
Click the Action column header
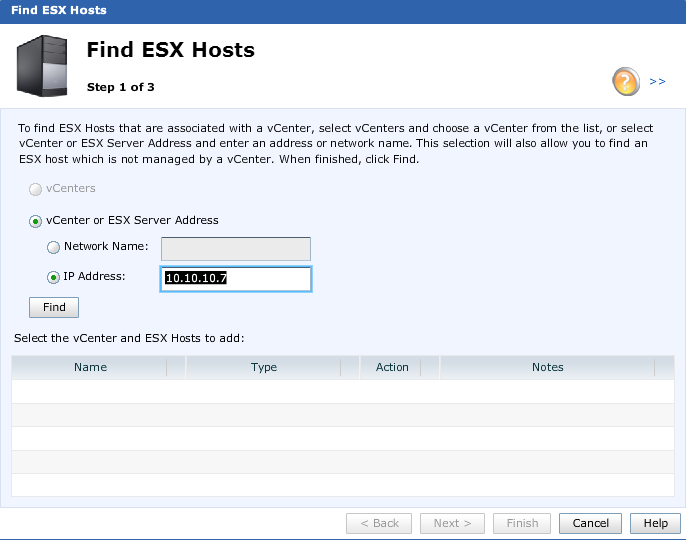392,367
